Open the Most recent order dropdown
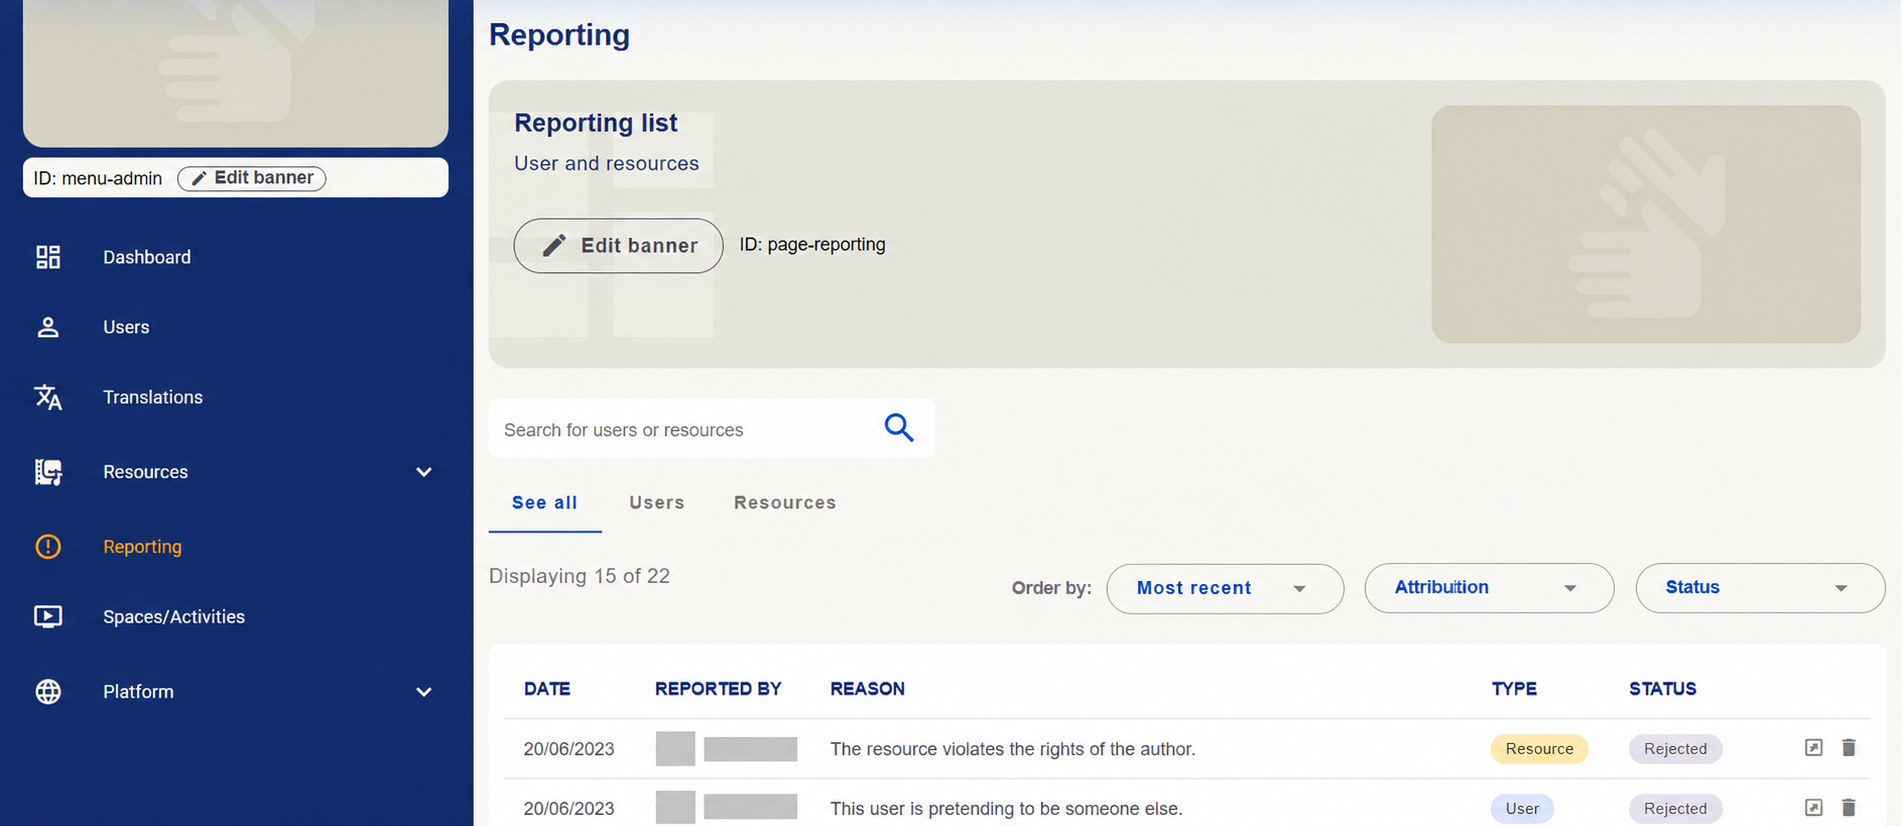 [x=1225, y=588]
